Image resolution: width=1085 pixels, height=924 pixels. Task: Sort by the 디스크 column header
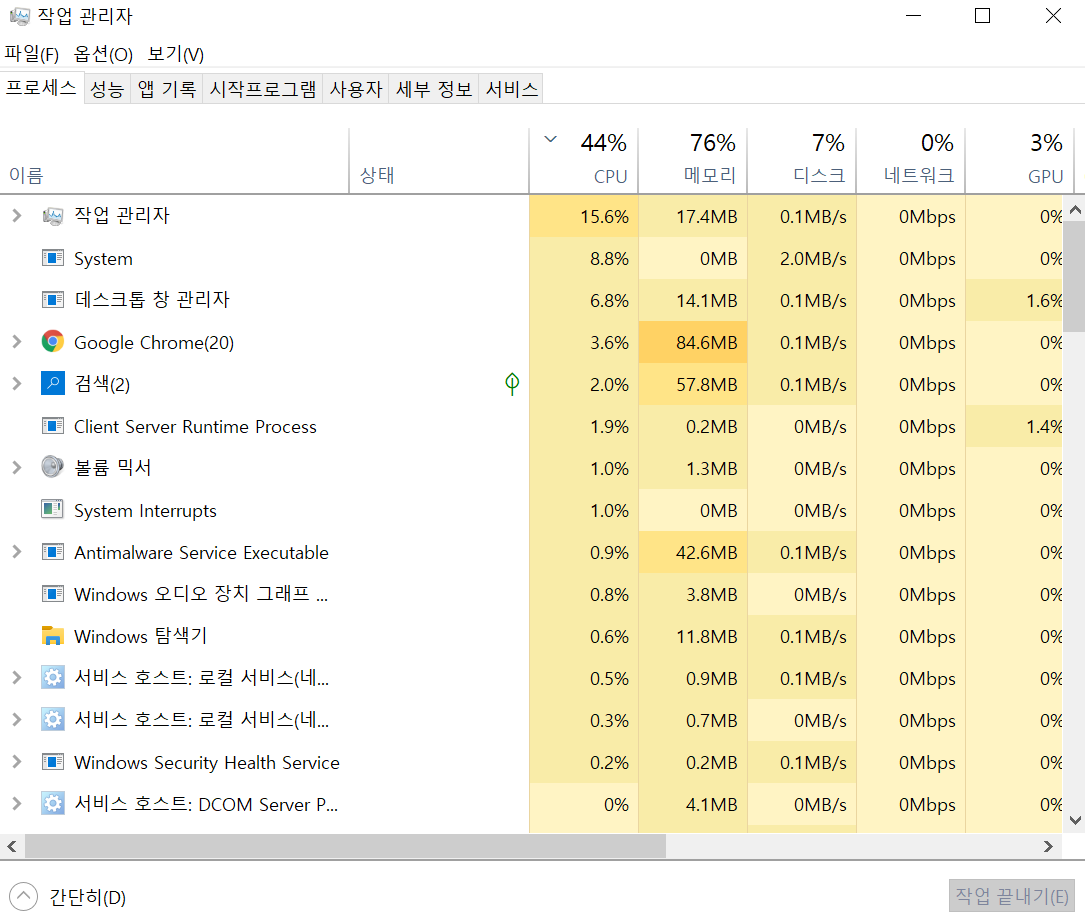(802, 161)
